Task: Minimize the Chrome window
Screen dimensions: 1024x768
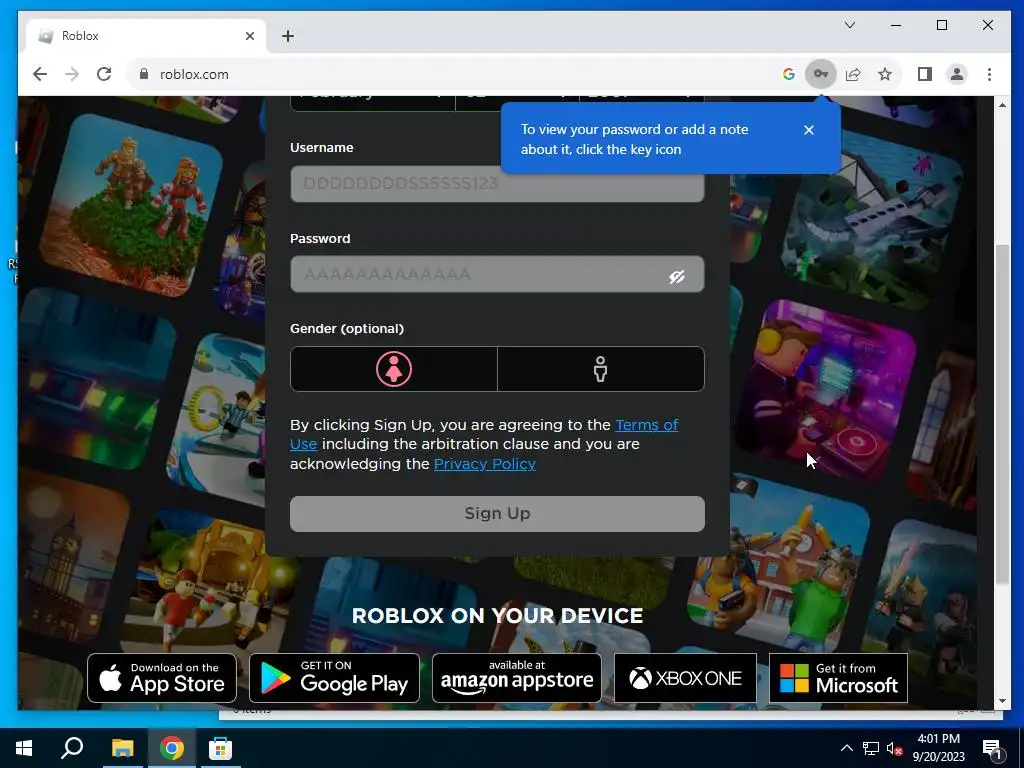Action: coord(896,25)
